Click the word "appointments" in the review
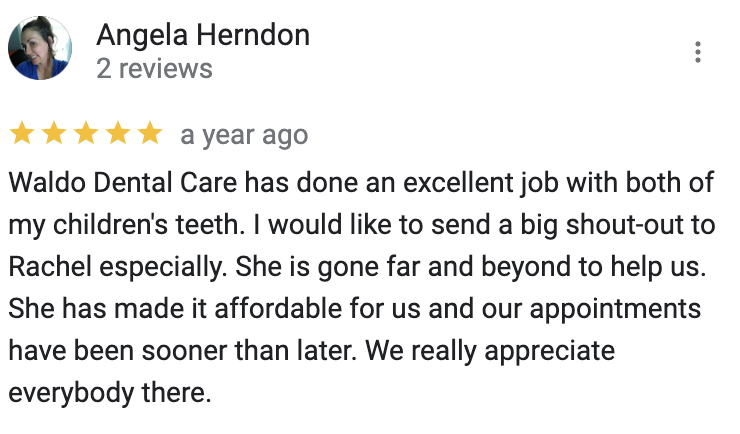 [615, 311]
